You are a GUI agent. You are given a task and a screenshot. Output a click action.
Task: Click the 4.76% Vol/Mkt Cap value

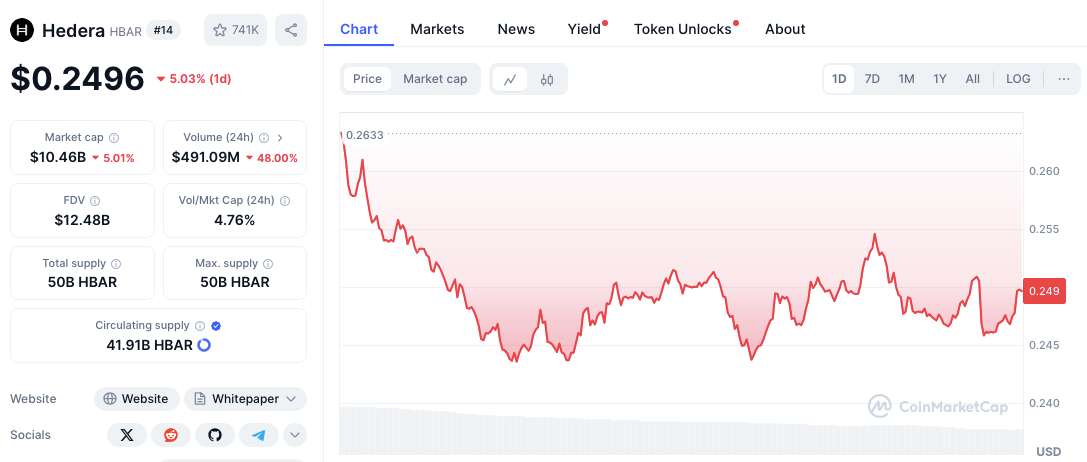pyautogui.click(x=235, y=221)
